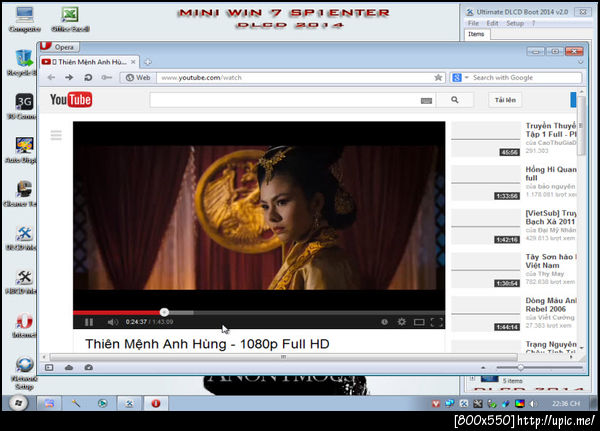The height and width of the screenshot is (431, 600).
Task: Click the 1:33:56 video thumbnail
Action: pyautogui.click(x=486, y=183)
